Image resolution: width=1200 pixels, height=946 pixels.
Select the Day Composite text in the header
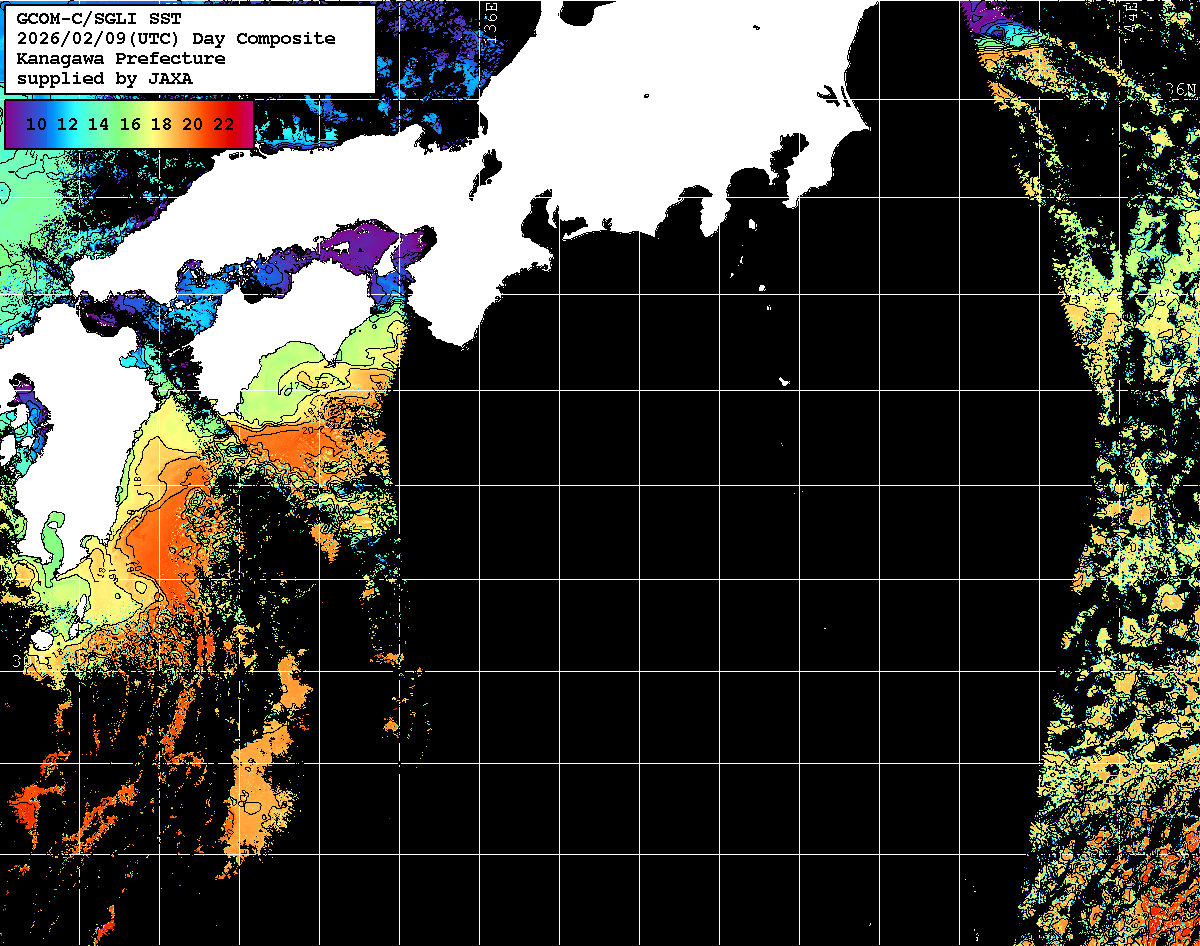coord(274,39)
